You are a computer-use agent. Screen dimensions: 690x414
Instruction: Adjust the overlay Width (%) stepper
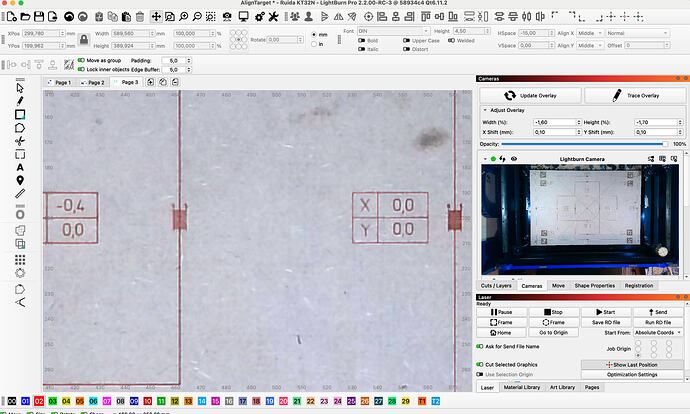[579, 122]
